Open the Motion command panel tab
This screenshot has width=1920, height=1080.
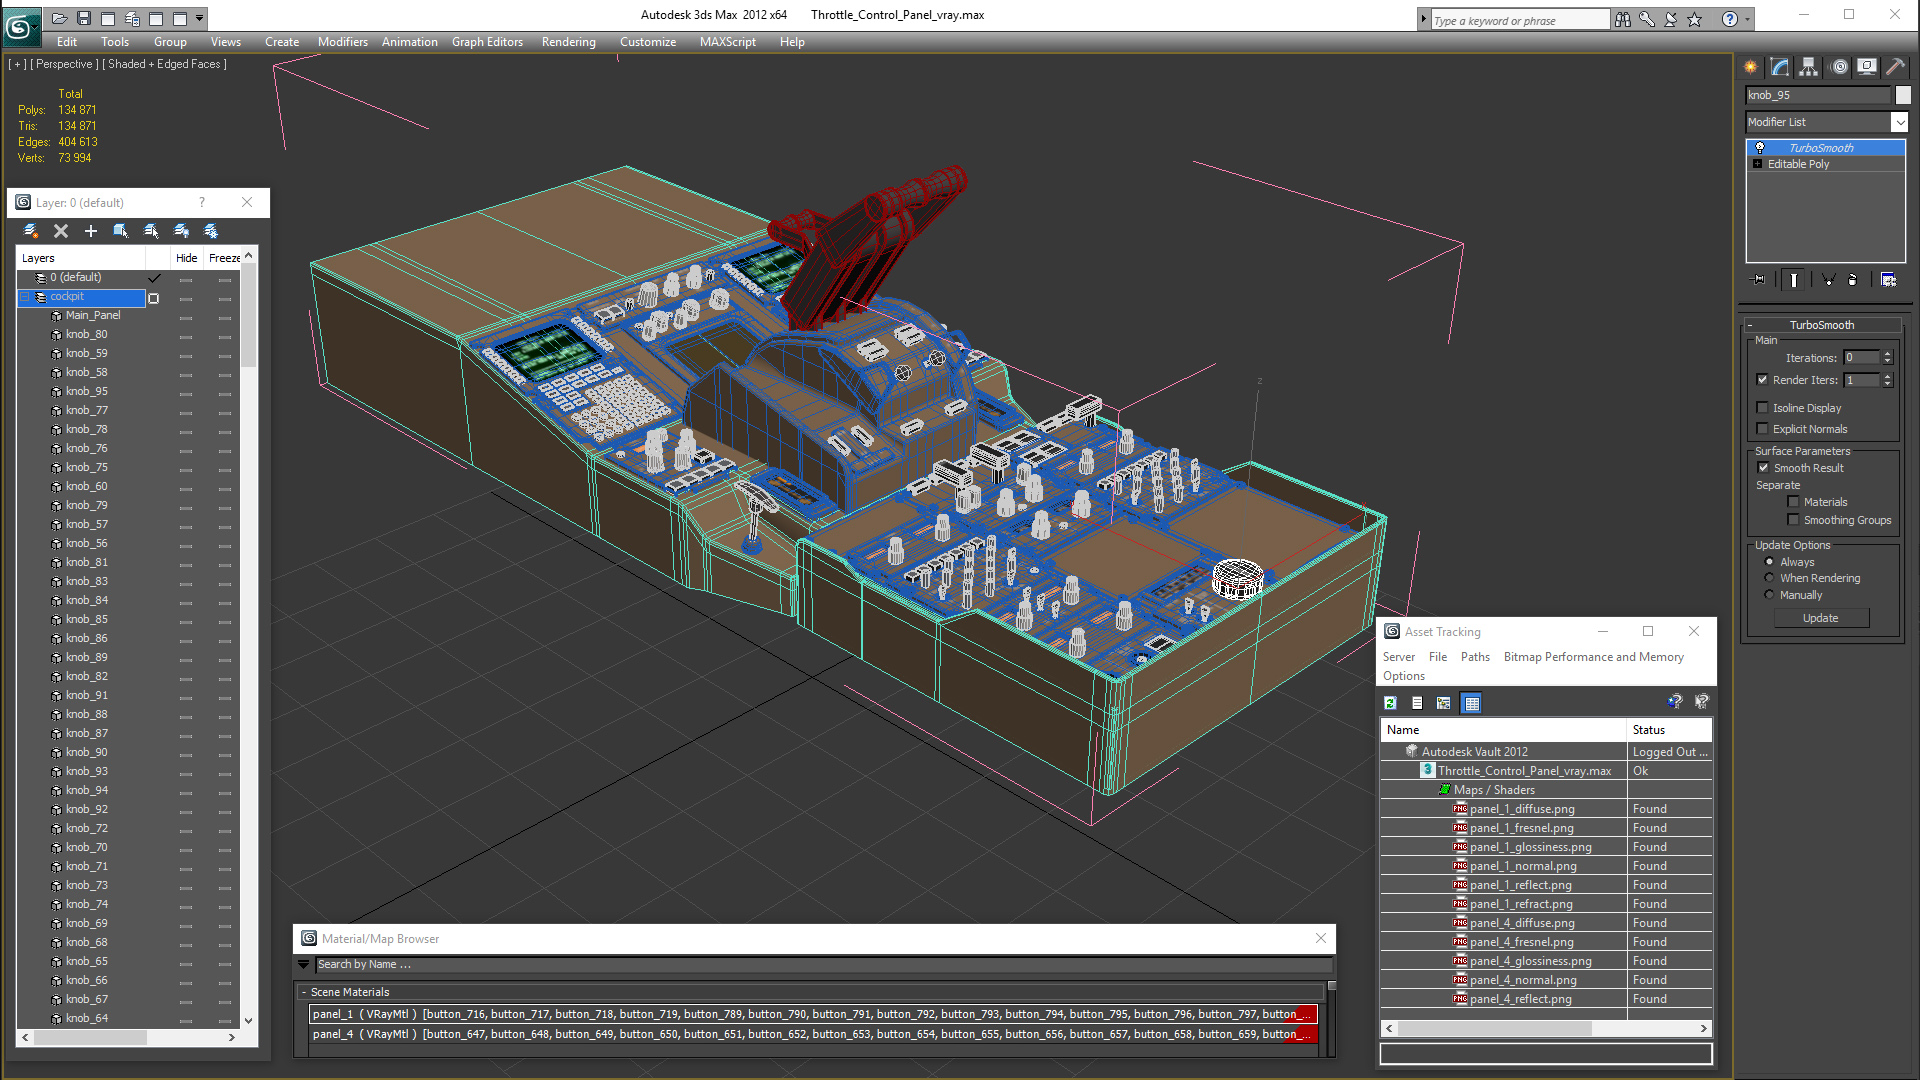point(1839,67)
